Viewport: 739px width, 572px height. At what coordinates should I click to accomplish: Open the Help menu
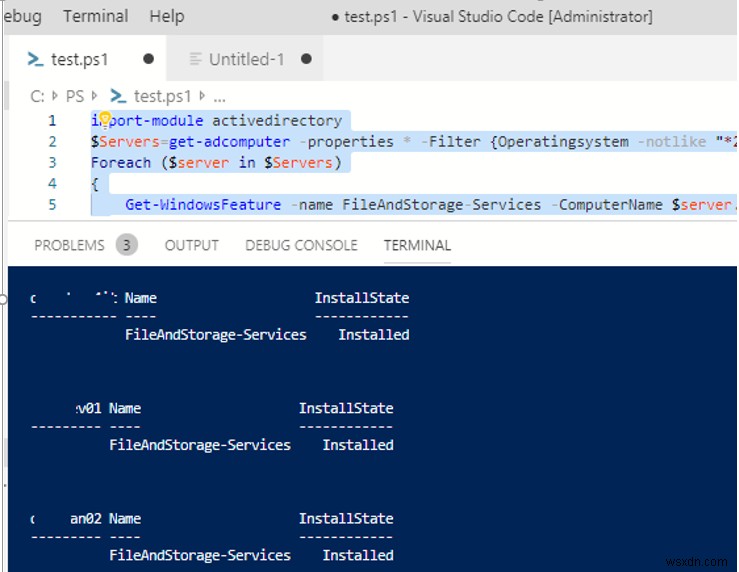(x=167, y=16)
